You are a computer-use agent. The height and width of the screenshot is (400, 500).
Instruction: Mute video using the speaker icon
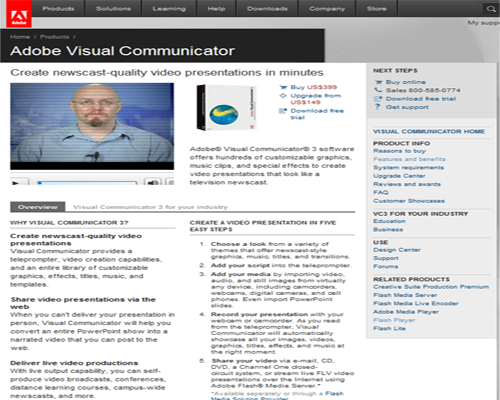tap(153, 182)
